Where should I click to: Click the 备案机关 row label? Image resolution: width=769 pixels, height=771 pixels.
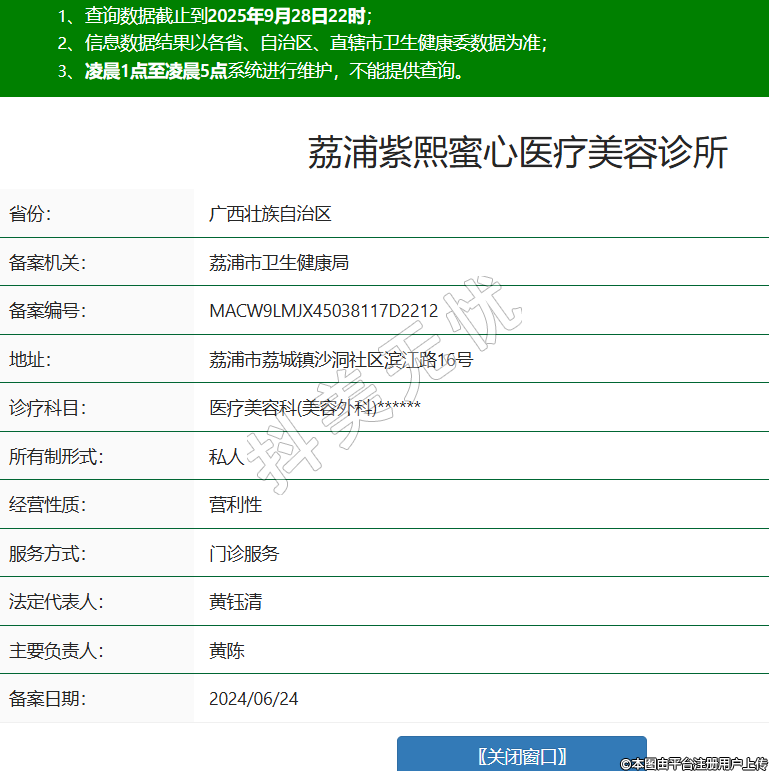tap(47, 263)
